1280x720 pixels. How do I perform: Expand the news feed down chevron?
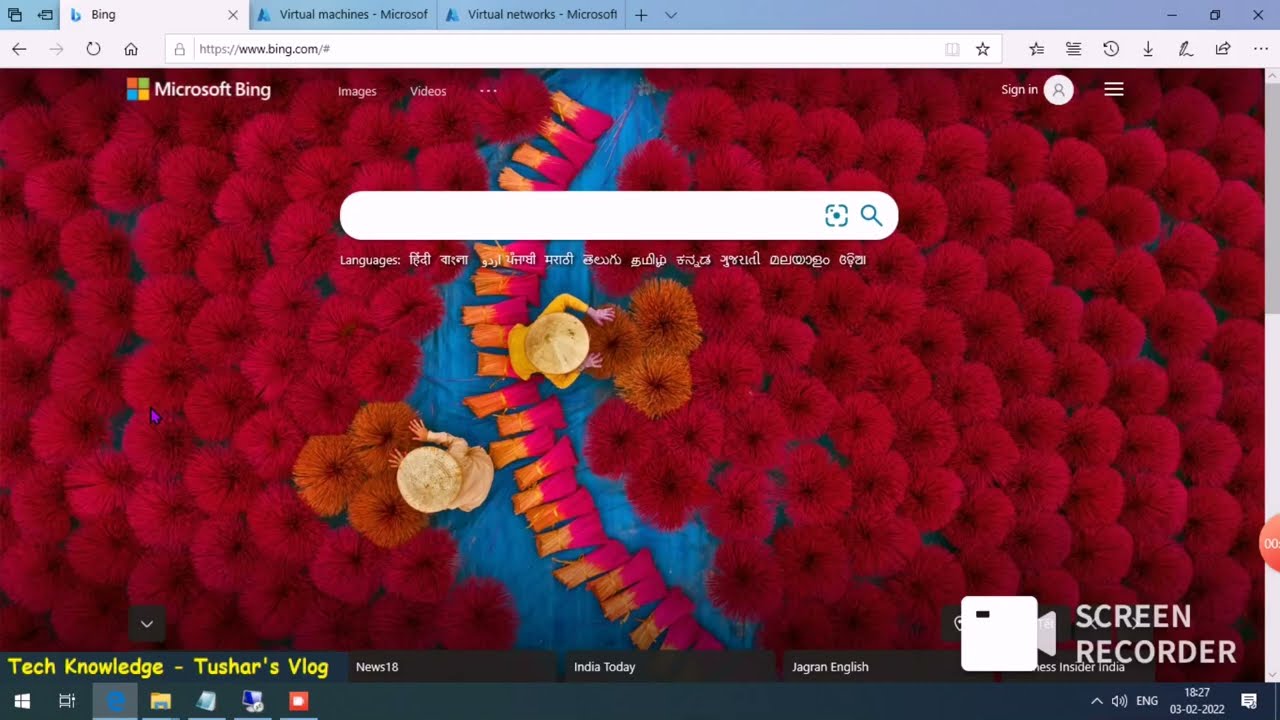coord(147,624)
